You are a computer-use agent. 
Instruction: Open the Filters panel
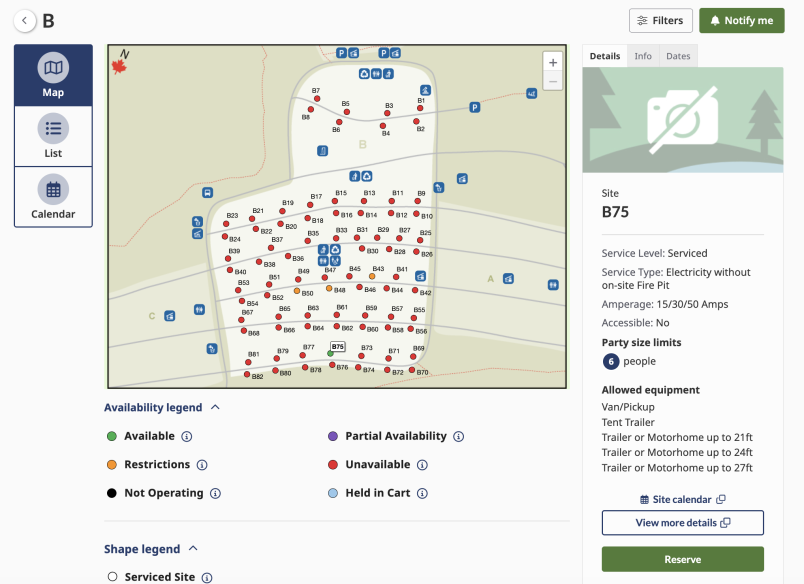coord(660,21)
